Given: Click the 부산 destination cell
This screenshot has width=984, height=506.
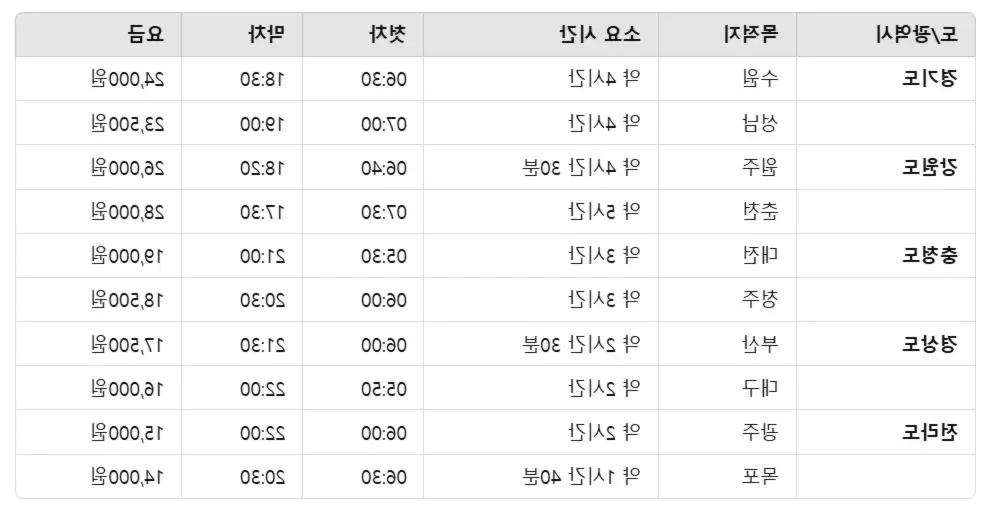Looking at the screenshot, I should coord(727,344).
